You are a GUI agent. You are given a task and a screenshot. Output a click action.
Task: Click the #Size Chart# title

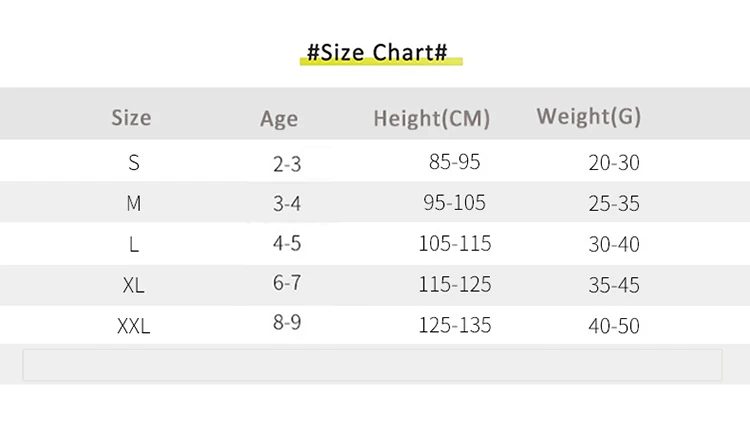pos(376,52)
